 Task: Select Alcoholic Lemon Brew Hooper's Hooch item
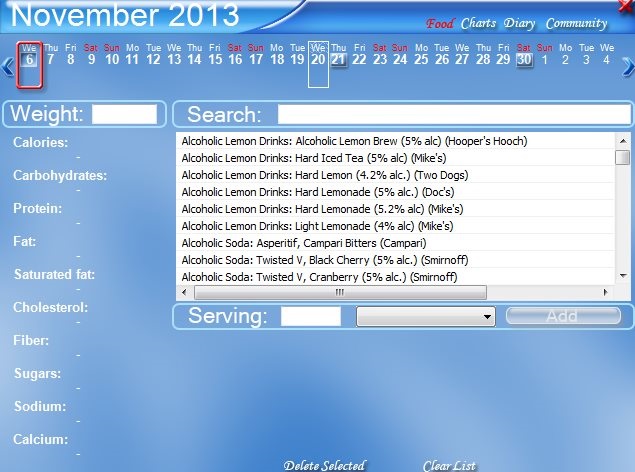(395, 141)
